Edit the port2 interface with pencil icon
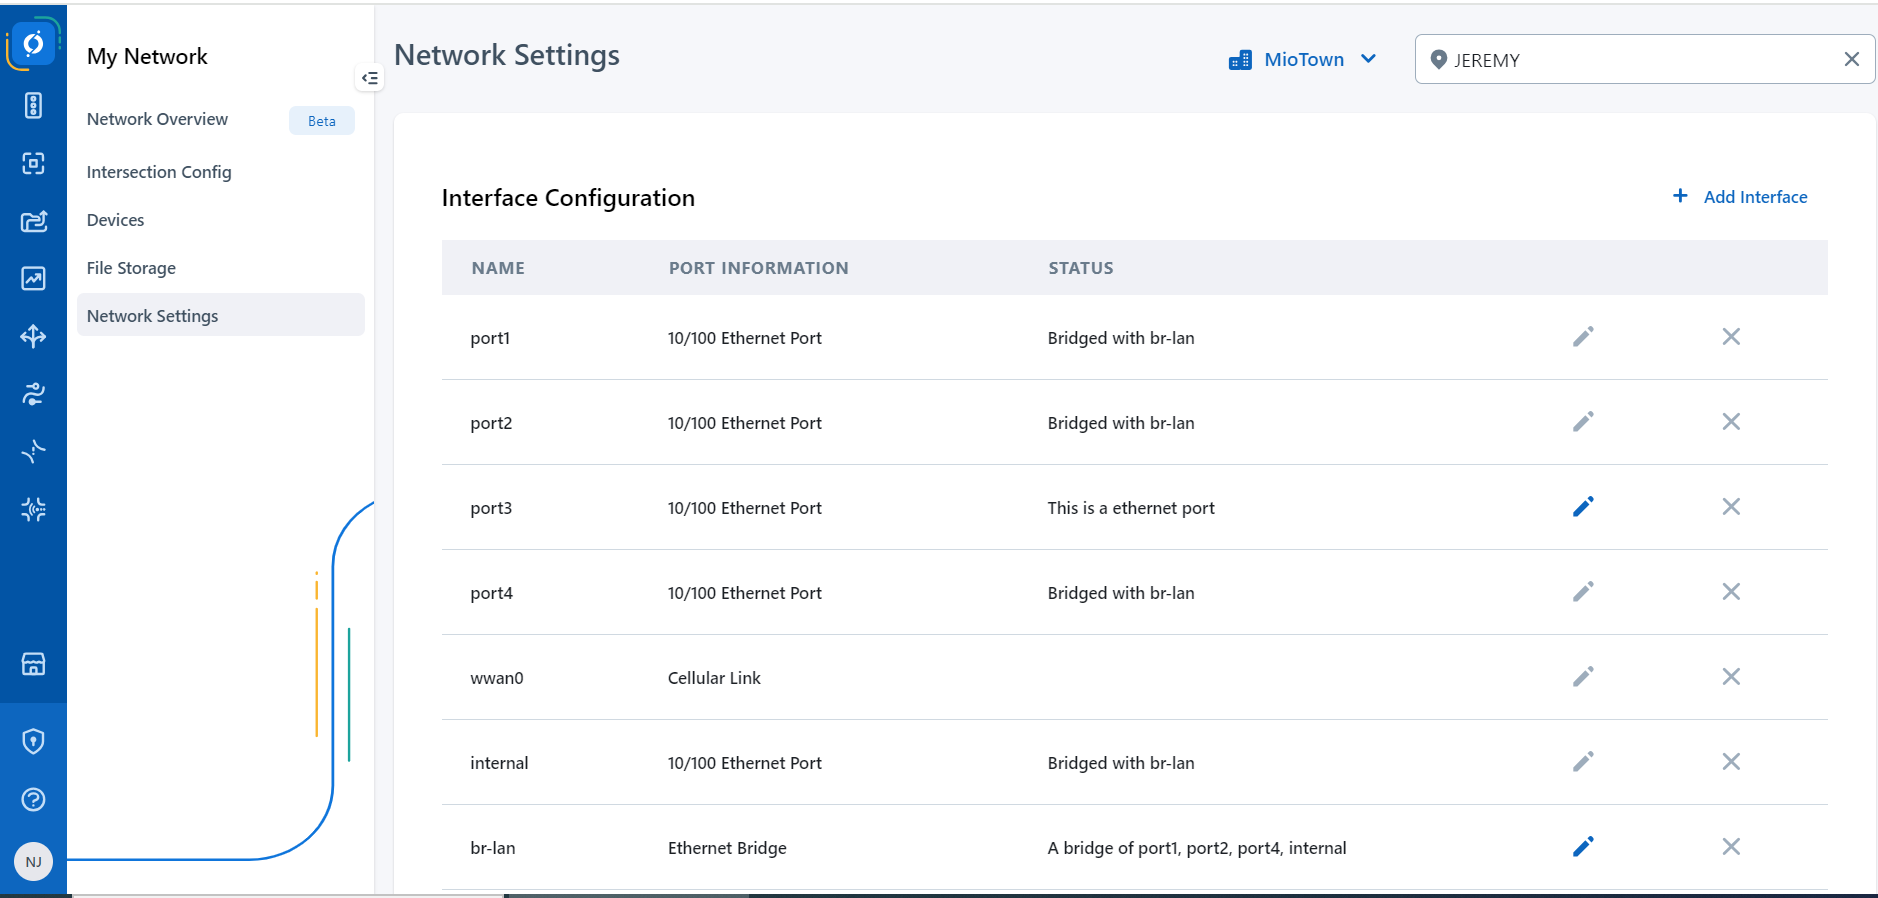Screen dimensions: 1878x898 (1582, 422)
